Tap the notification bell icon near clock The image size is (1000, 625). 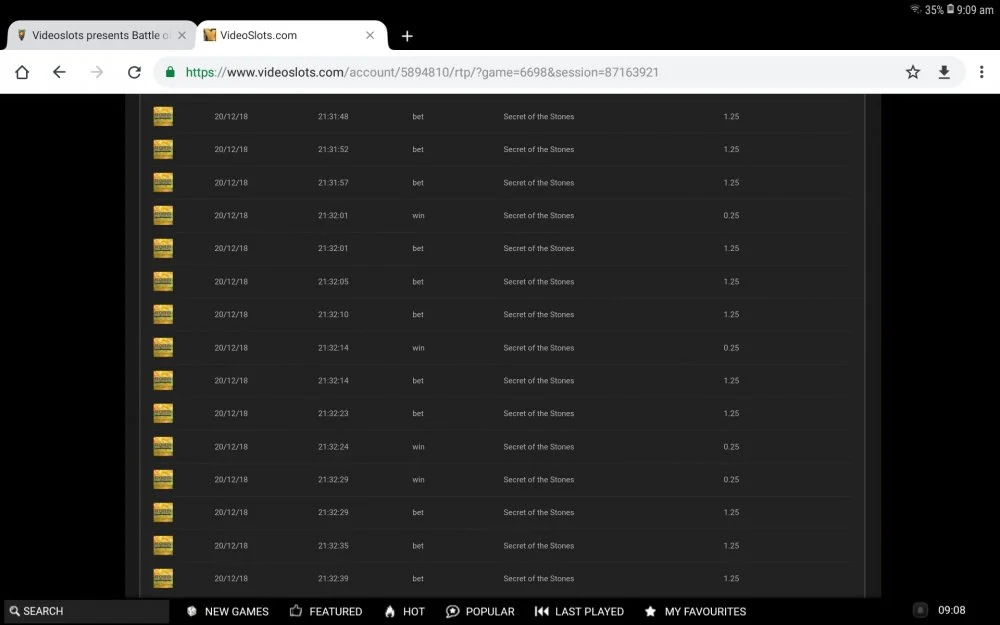point(920,610)
